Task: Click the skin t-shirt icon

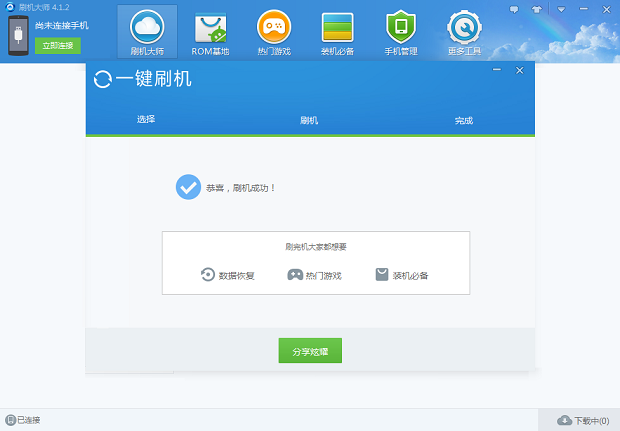Action: 538,8
